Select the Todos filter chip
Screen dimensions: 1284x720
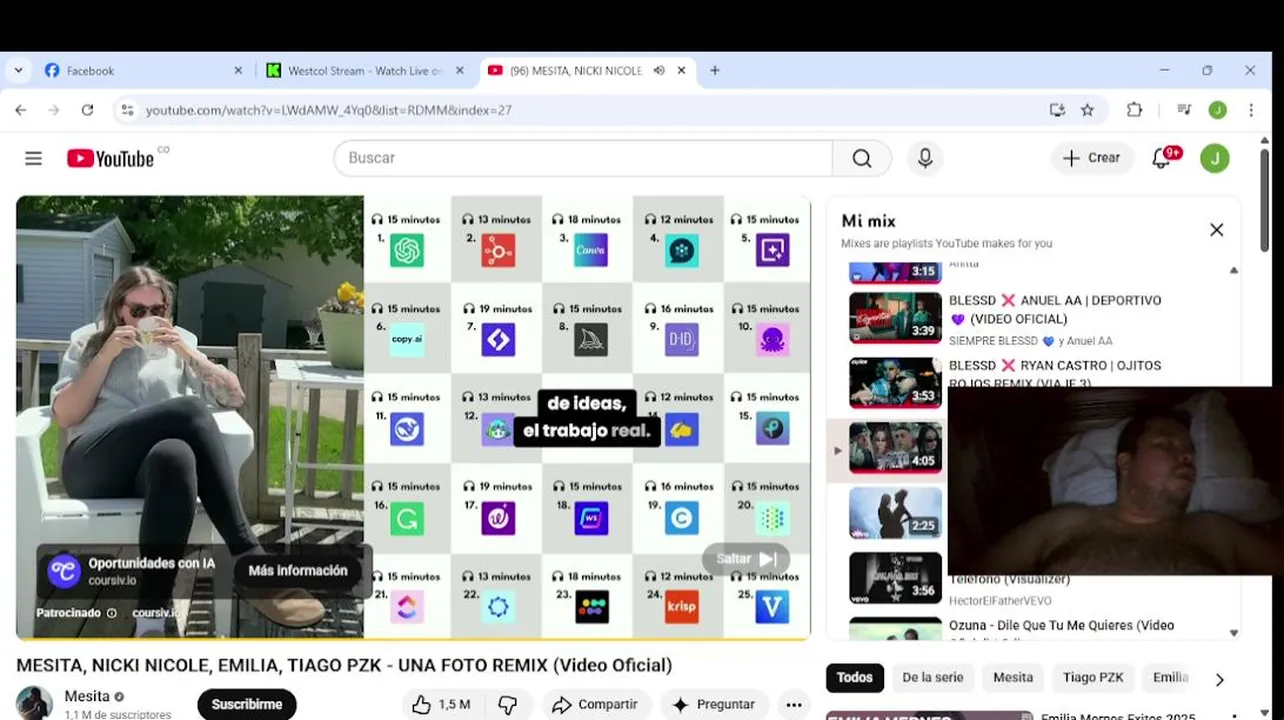point(854,677)
